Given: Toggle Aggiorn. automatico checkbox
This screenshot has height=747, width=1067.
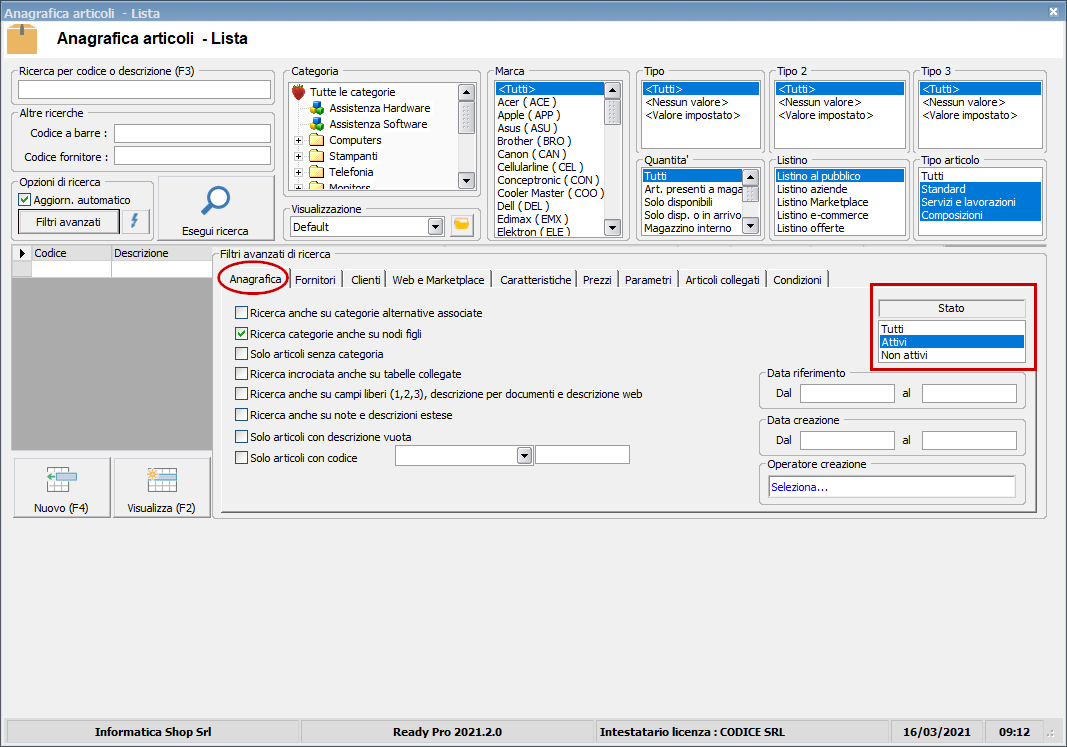Looking at the screenshot, I should click(x=24, y=199).
